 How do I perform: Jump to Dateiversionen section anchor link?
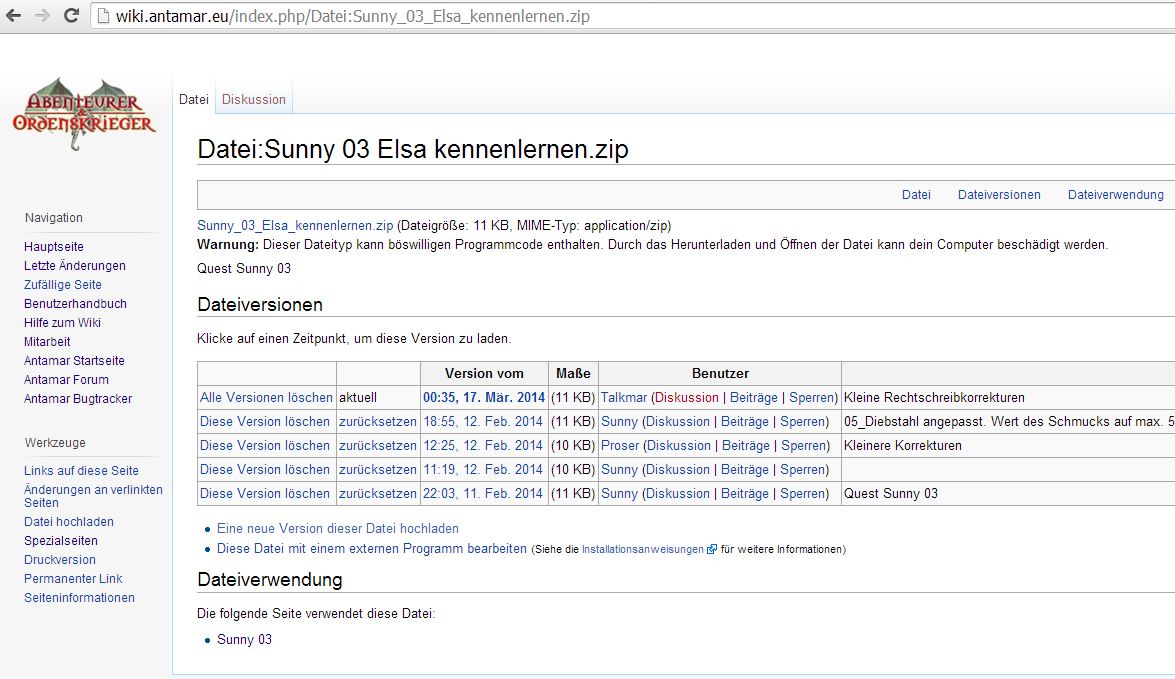pyautogui.click(x=998, y=195)
